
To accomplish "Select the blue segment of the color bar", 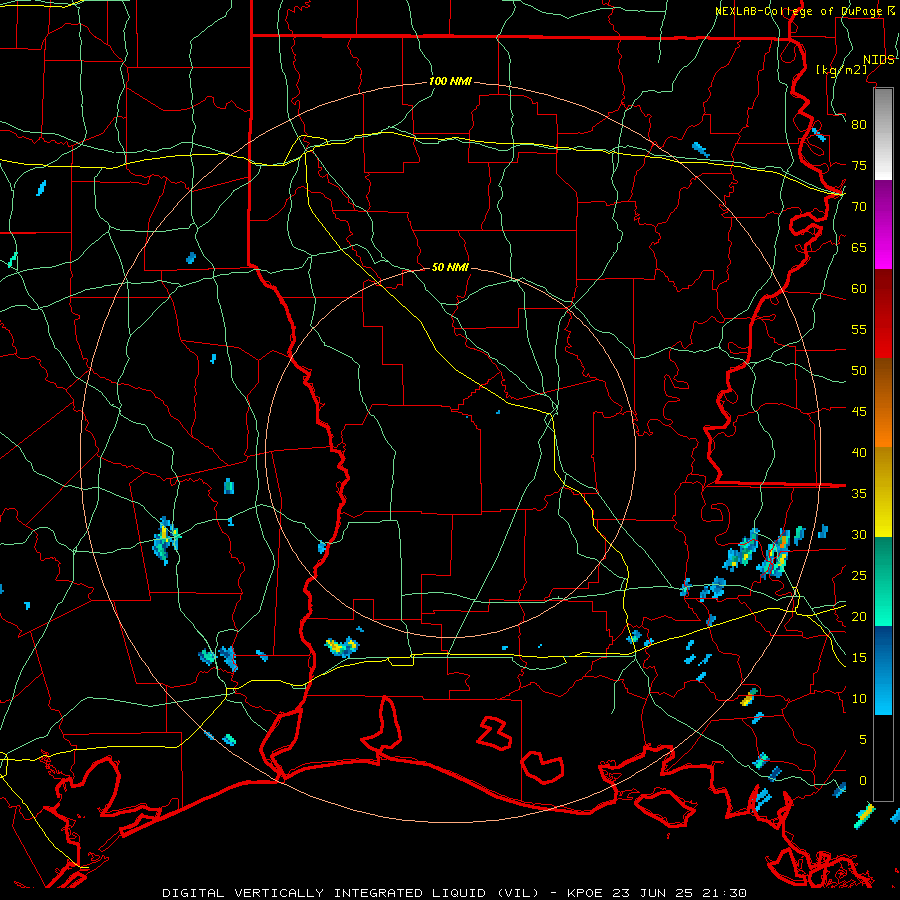I will pos(883,670).
